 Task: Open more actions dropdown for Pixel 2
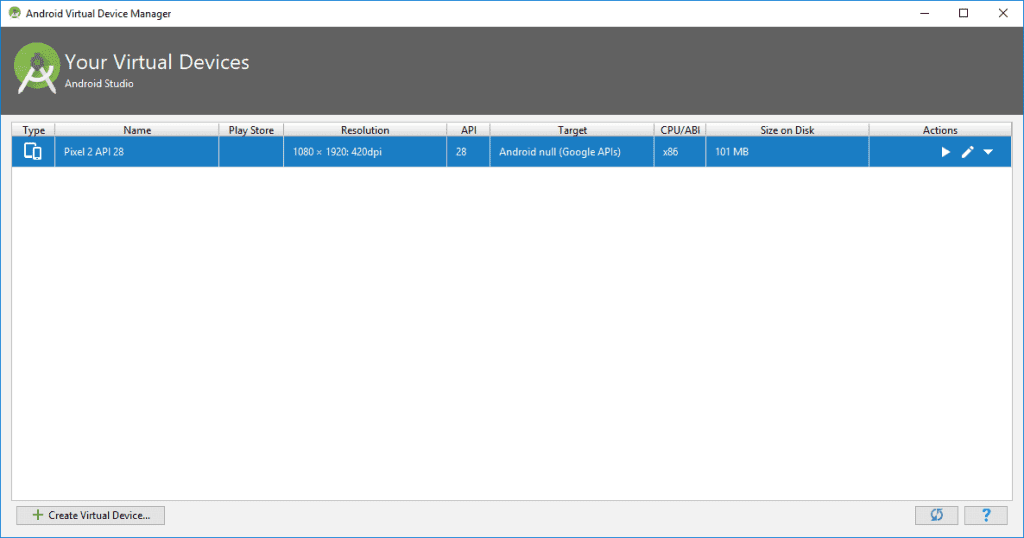[988, 152]
